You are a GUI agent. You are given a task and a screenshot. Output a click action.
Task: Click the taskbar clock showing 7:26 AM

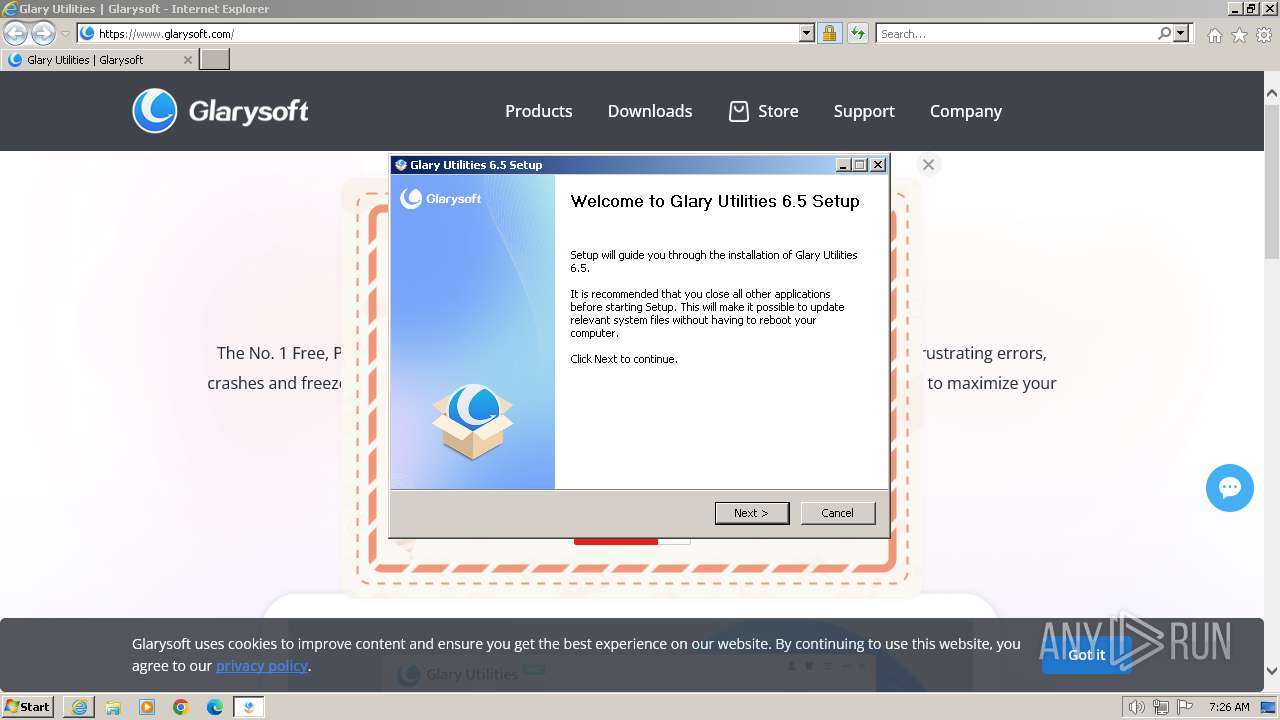[x=1229, y=707]
